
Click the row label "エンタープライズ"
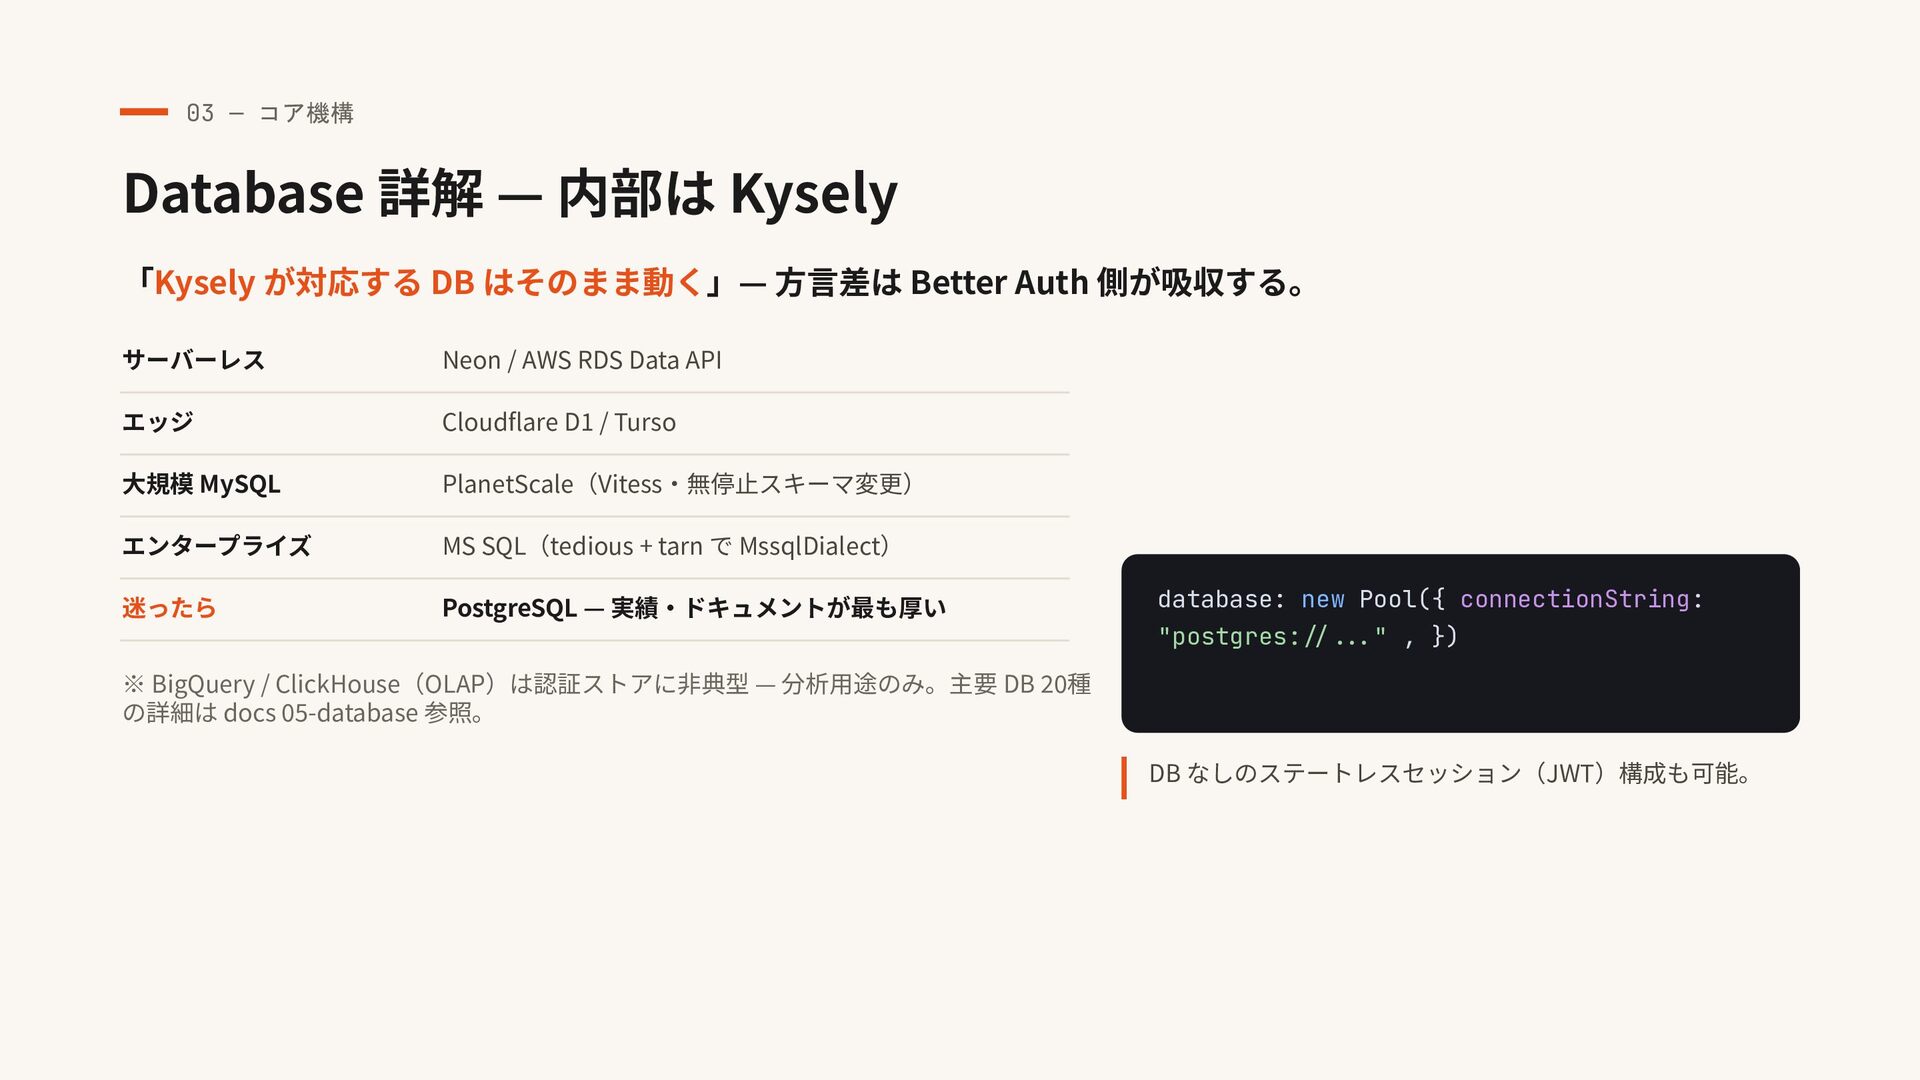(x=216, y=546)
